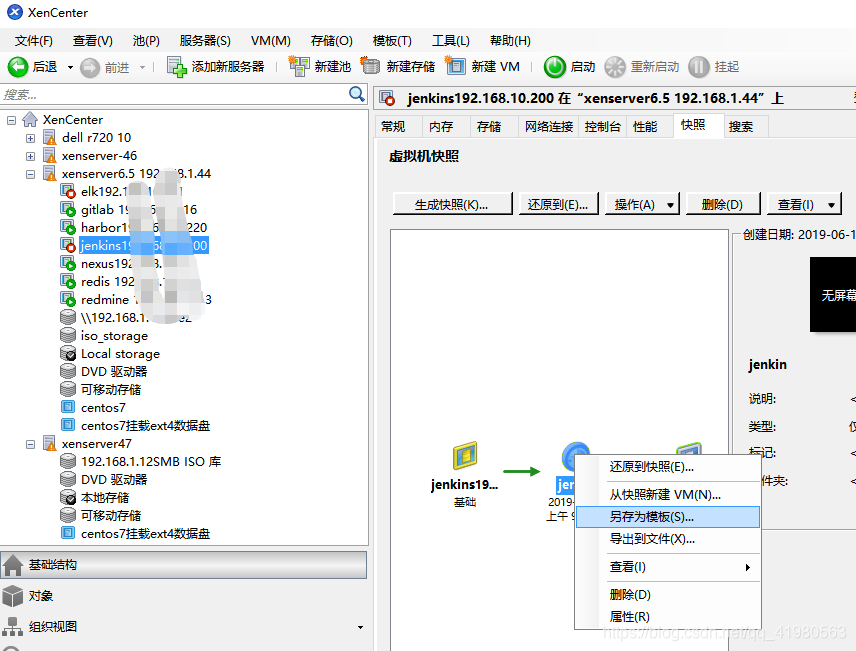Viewport: 856px width, 651px height.
Task: Click the Suspend pause icon
Action: pos(698,67)
